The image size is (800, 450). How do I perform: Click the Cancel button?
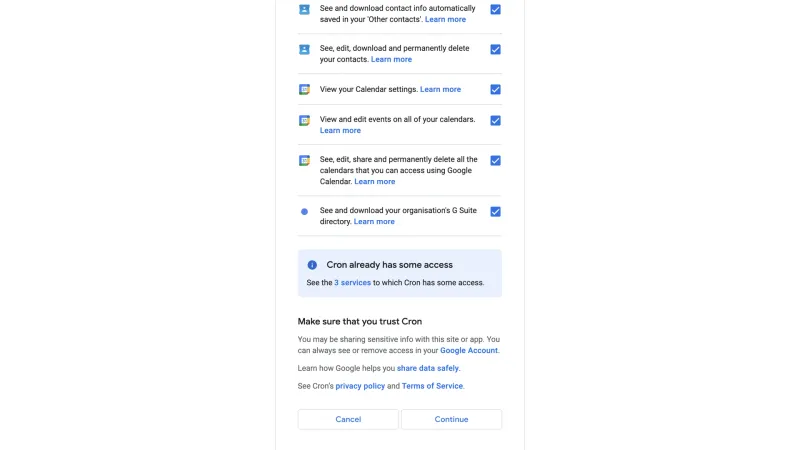[x=348, y=419]
